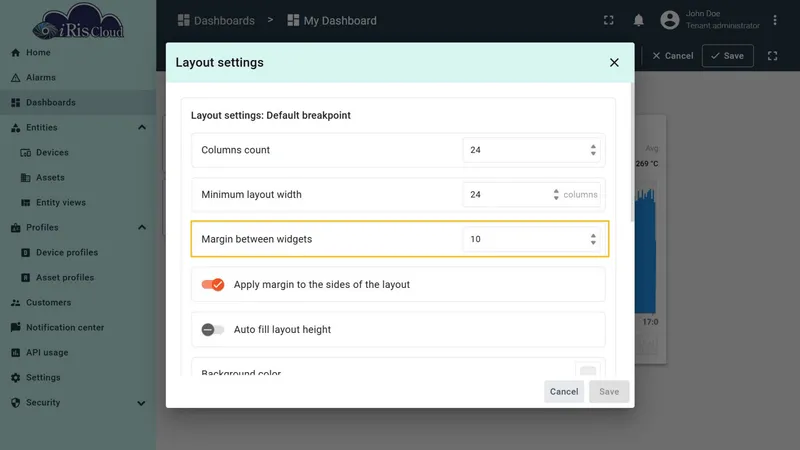
Task: Click the Device profiles icon
Action: click(26, 253)
